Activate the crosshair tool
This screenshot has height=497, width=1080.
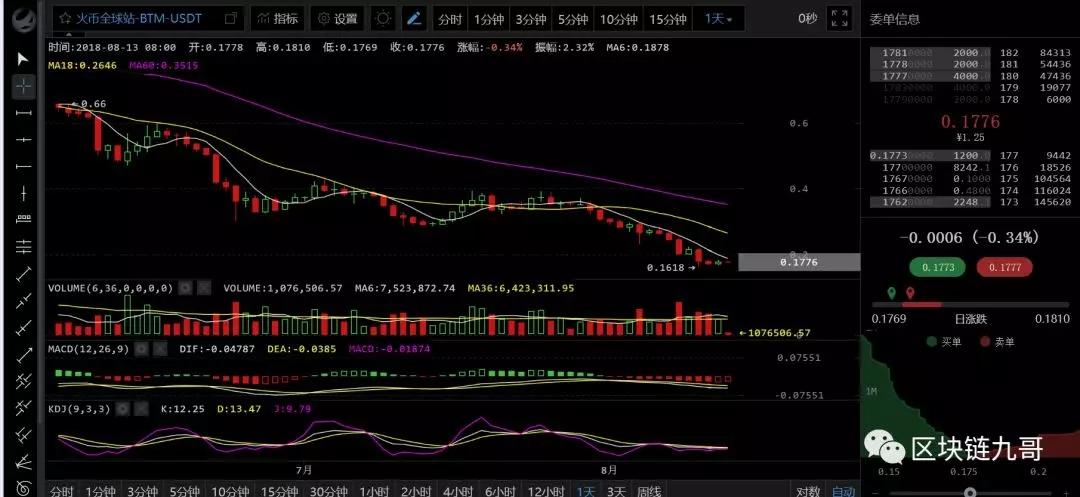pos(23,86)
